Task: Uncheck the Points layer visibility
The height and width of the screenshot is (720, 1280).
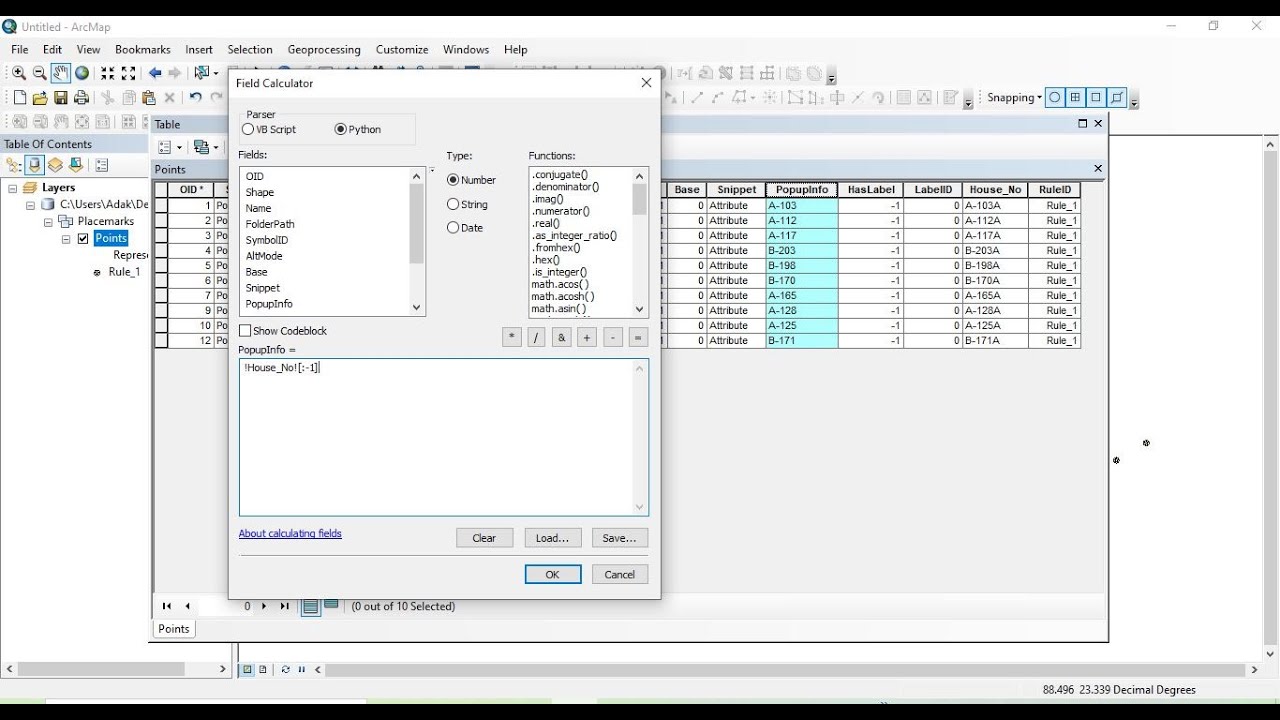Action: [83, 239]
